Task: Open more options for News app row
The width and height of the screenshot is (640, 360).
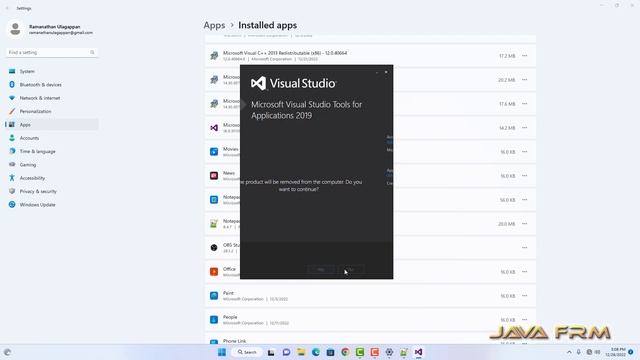Action: point(524,176)
